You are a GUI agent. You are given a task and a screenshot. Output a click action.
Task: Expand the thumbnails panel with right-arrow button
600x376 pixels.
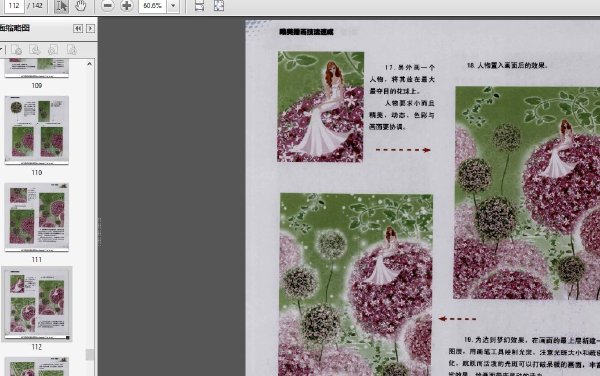90,28
